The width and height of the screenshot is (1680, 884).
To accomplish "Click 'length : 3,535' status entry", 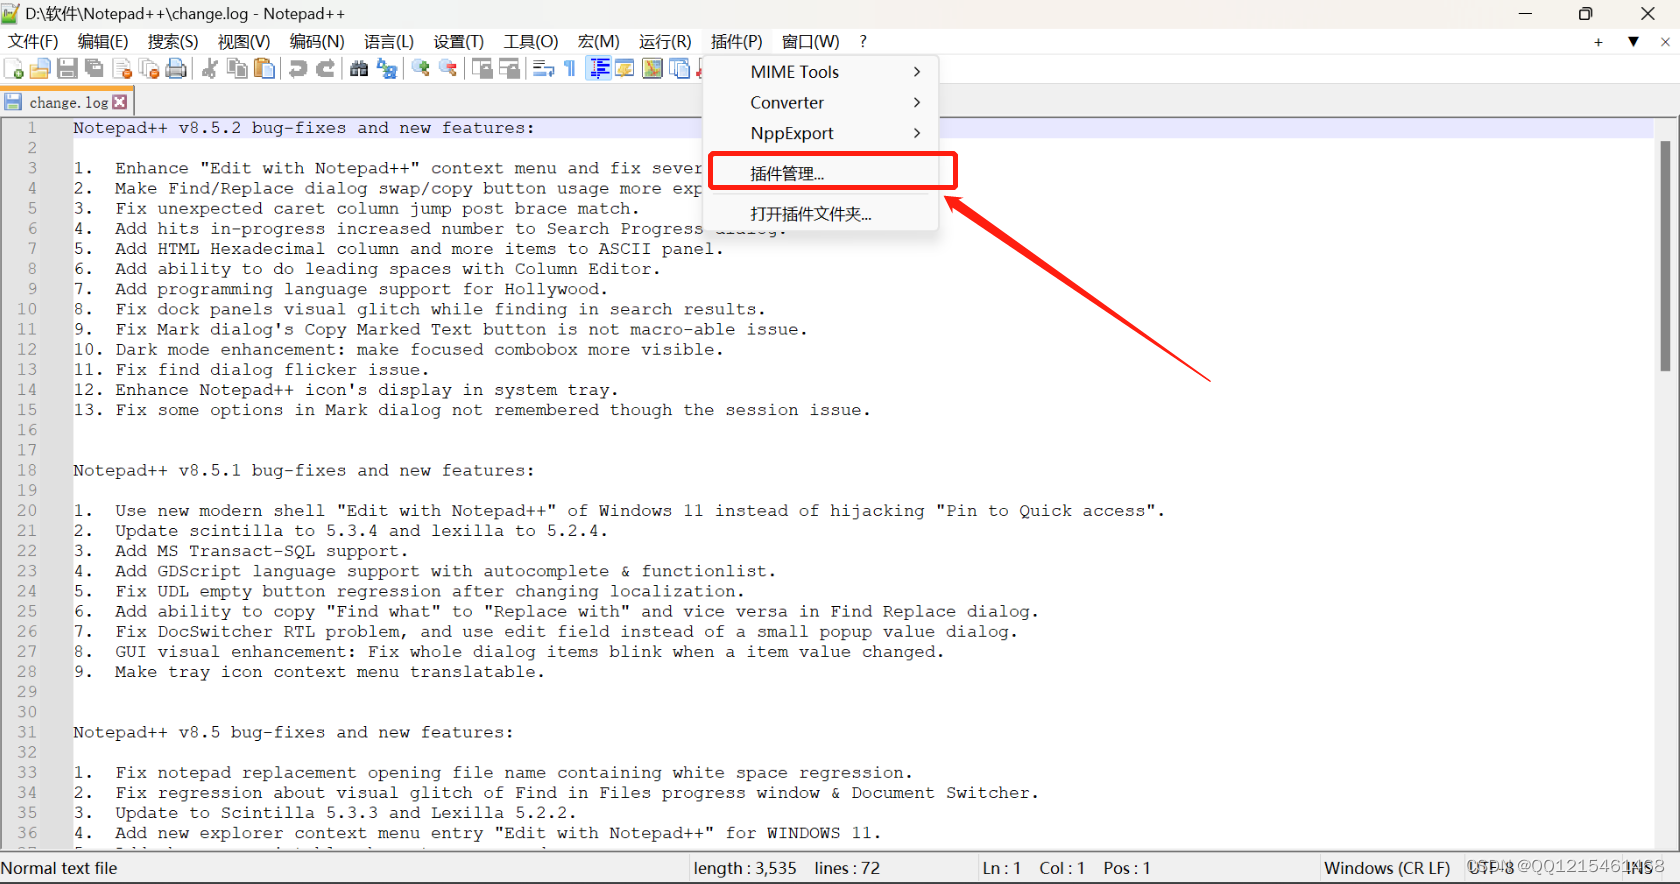I will click(x=745, y=868).
